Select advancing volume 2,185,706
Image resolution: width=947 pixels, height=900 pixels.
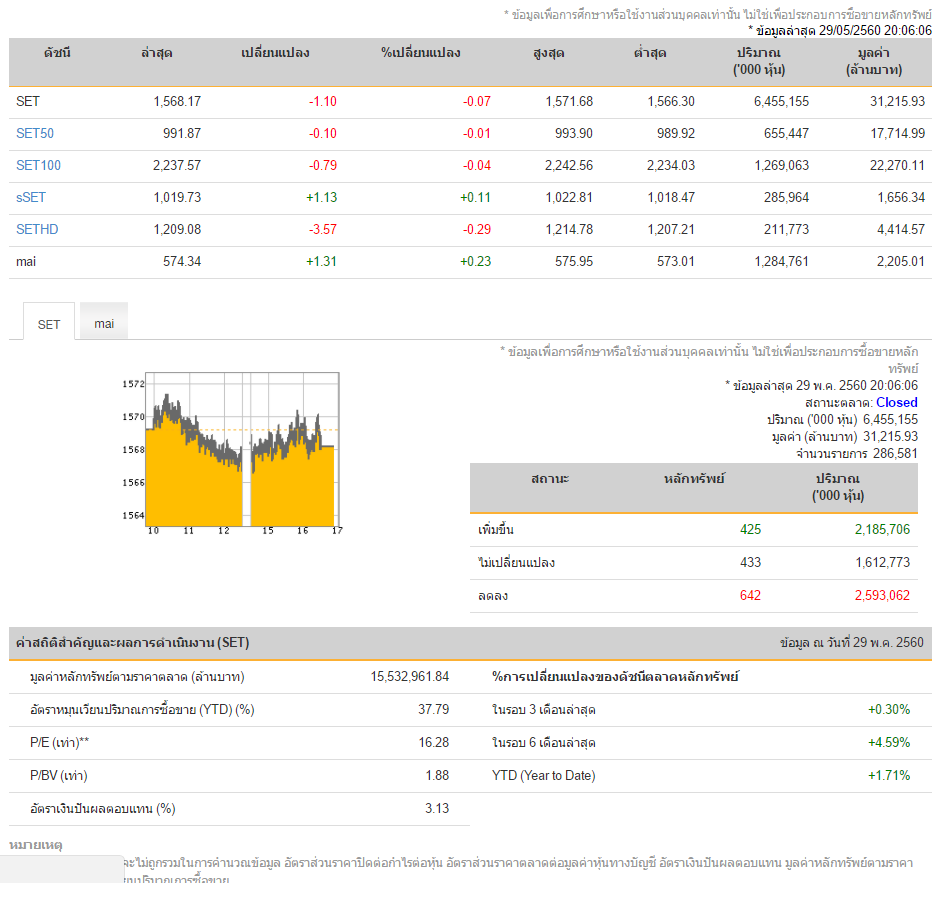click(882, 530)
